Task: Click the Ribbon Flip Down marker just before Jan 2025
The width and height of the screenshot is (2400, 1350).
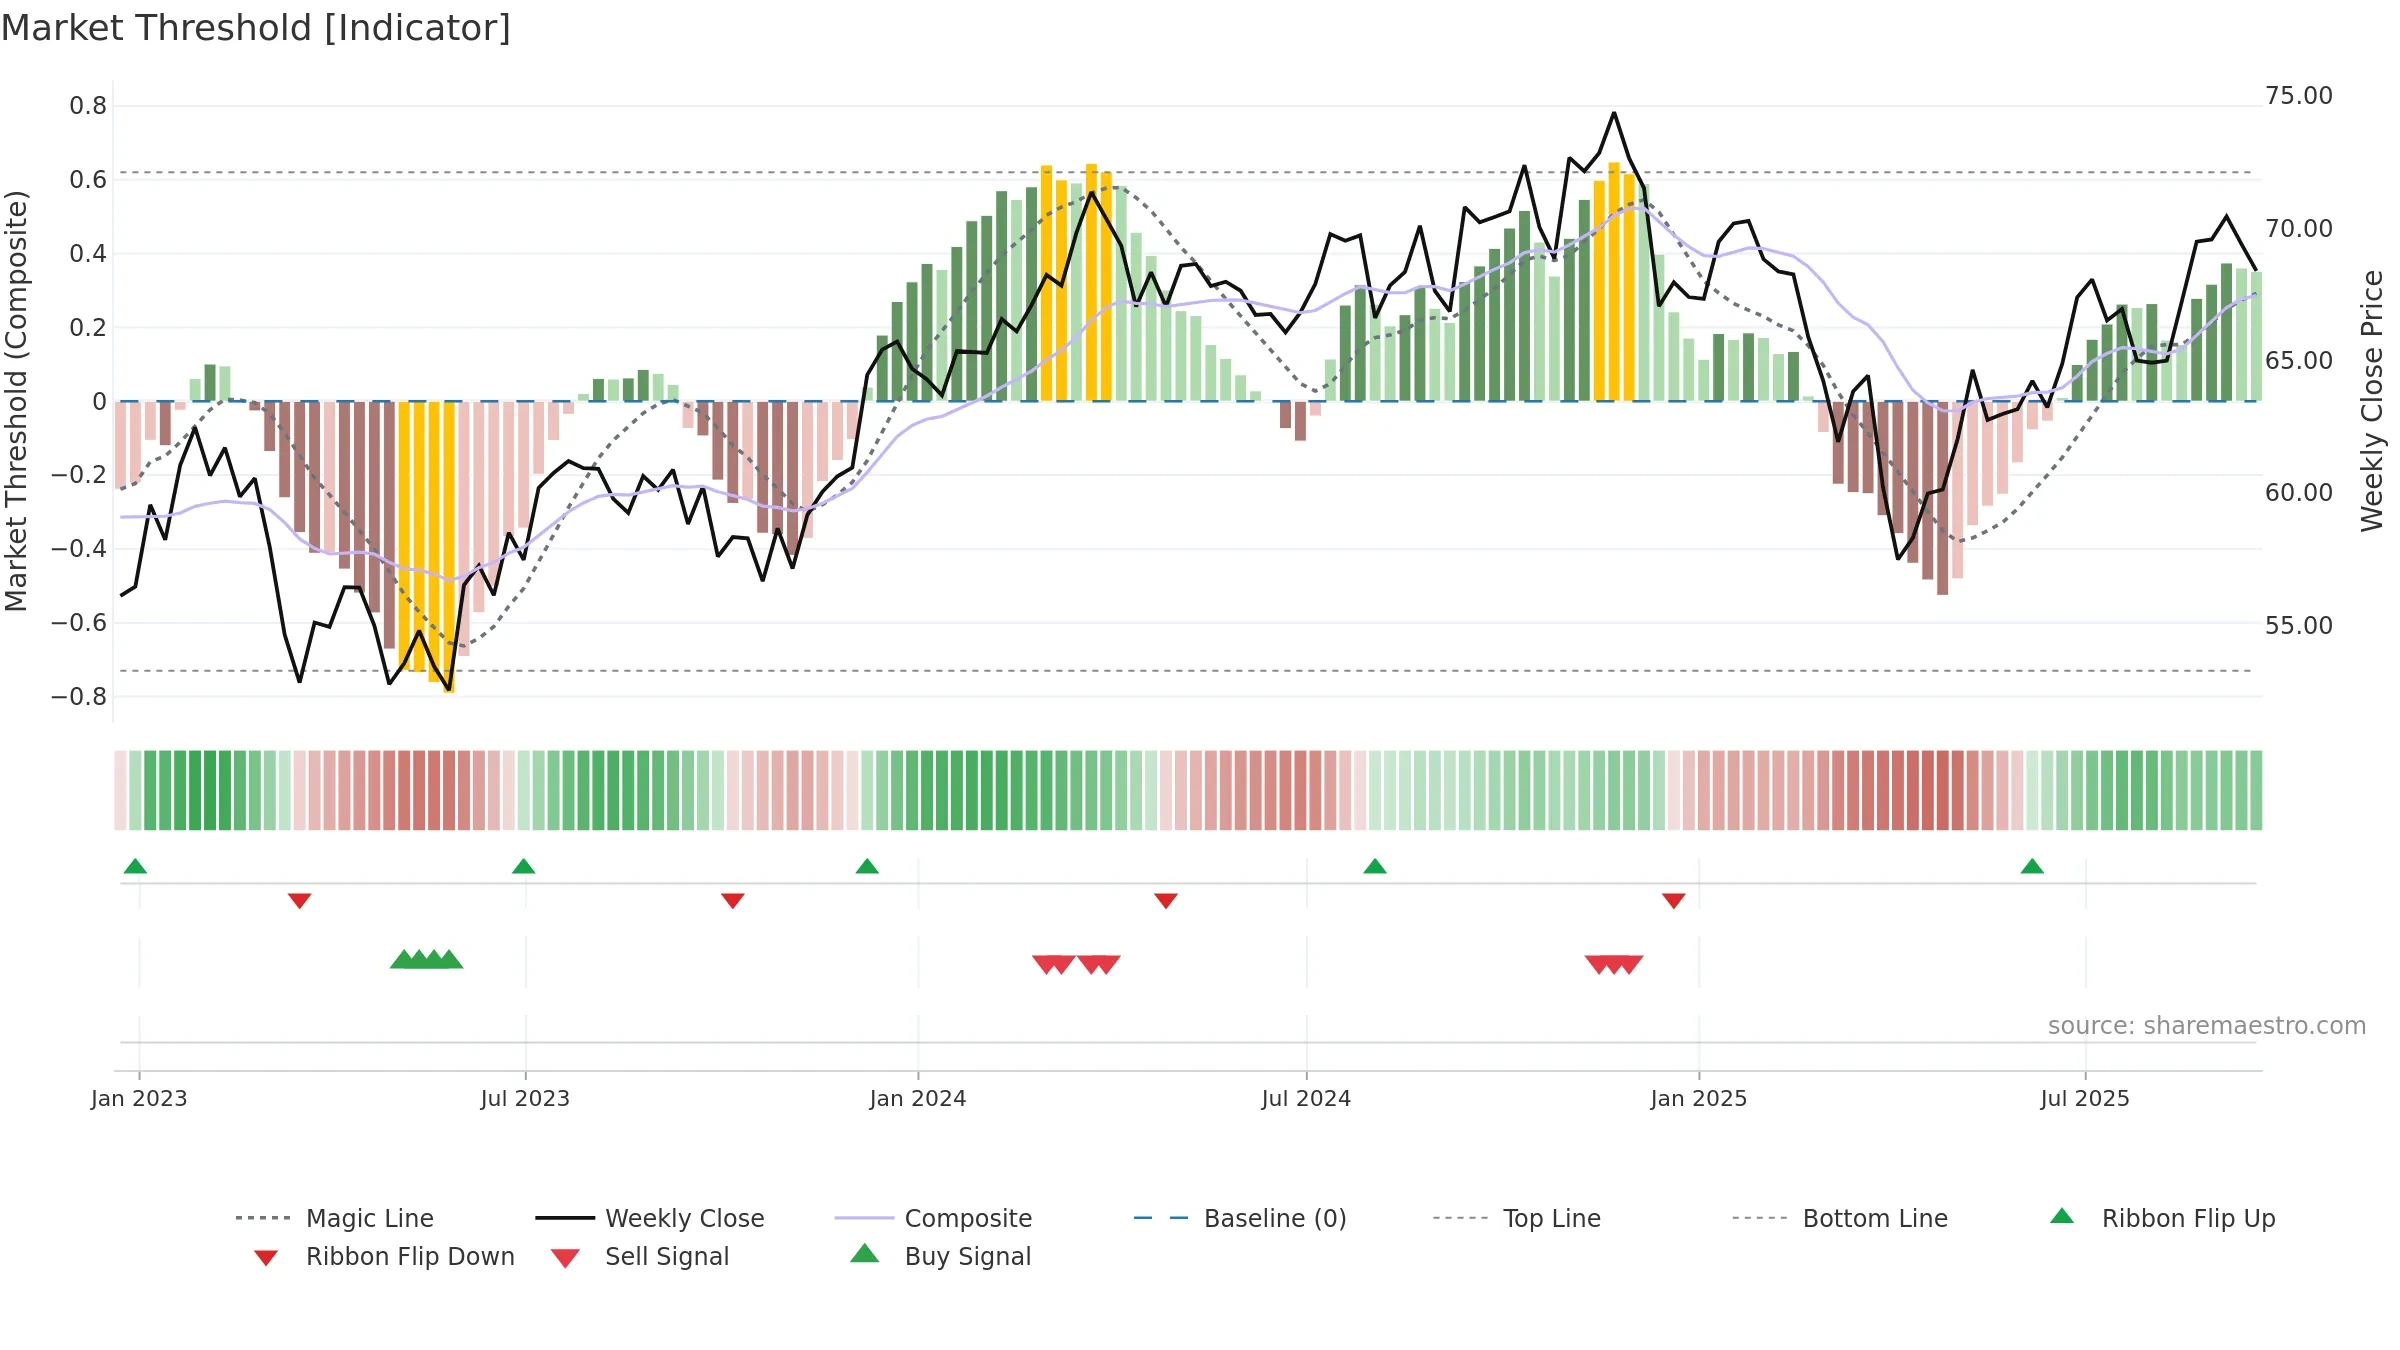Action: pyautogui.click(x=1674, y=901)
